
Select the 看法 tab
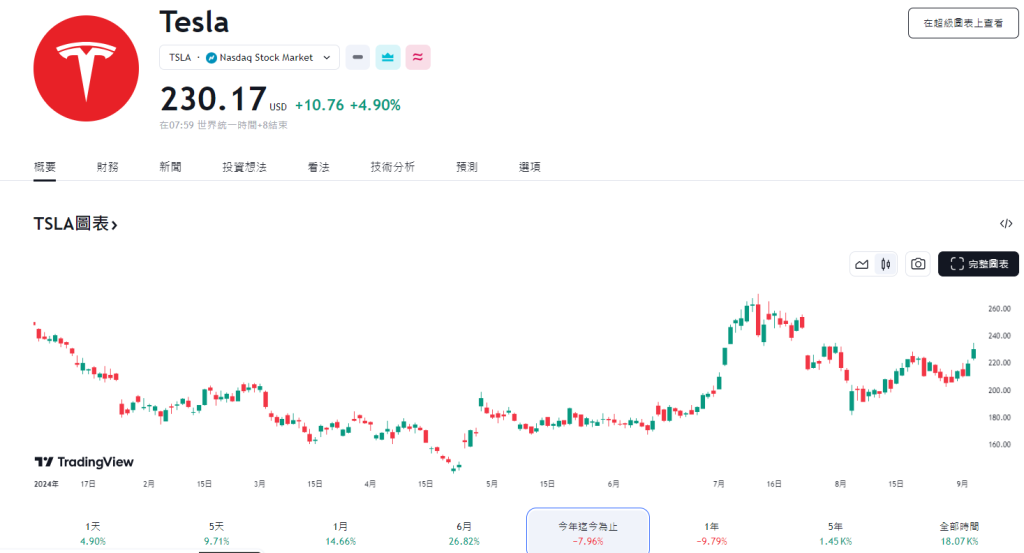[319, 167]
